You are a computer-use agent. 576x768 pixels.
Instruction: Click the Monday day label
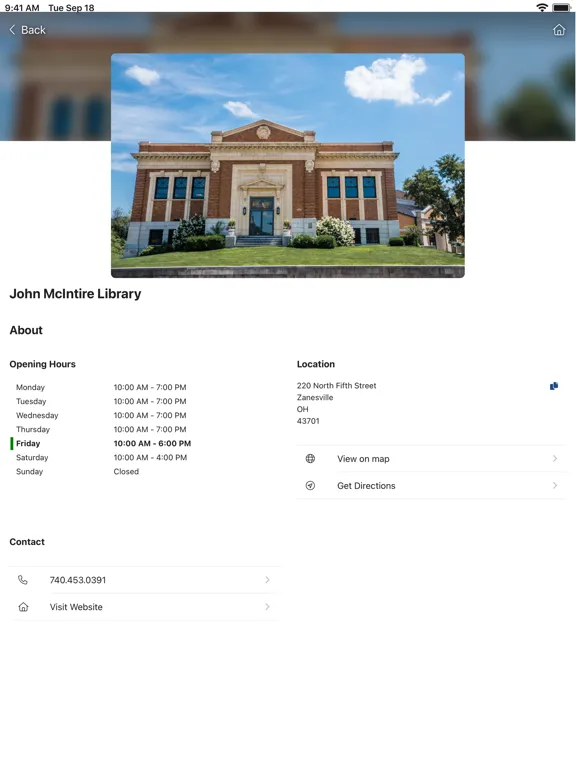click(30, 387)
